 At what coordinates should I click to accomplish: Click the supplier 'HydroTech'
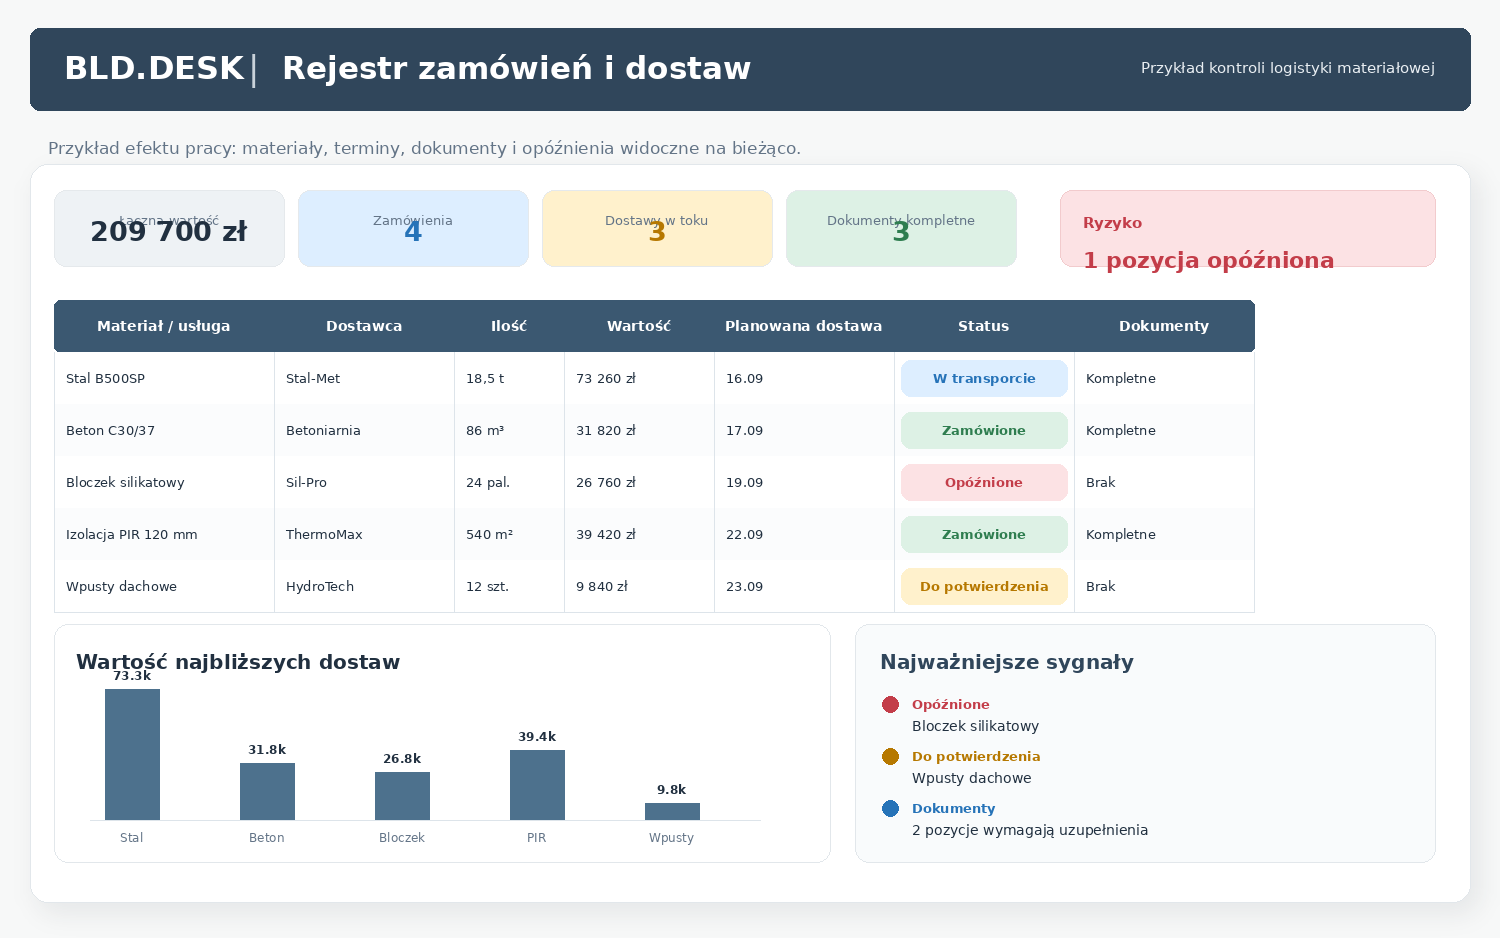(x=320, y=587)
